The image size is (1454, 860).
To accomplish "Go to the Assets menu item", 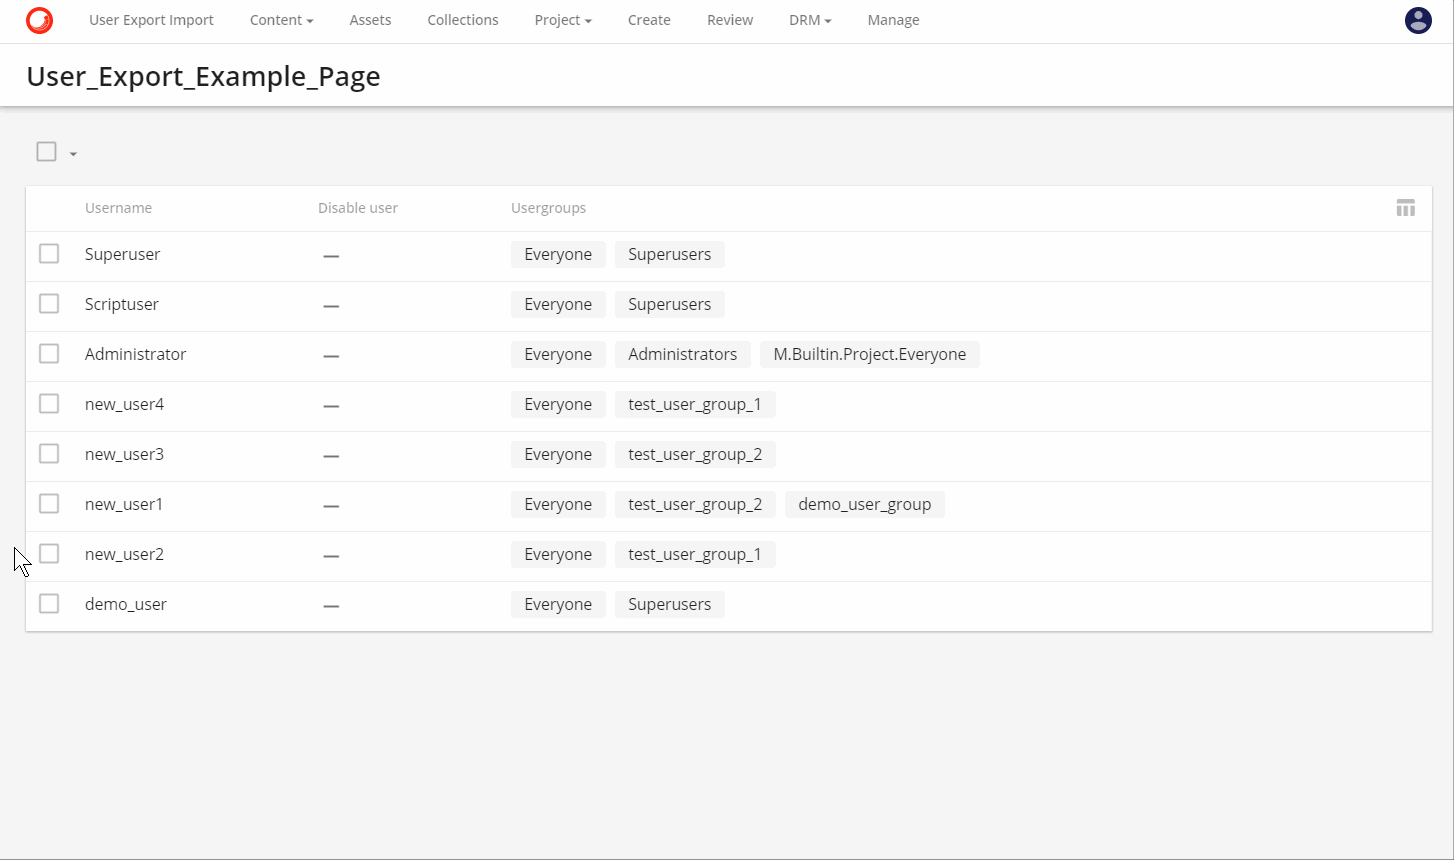I will 370,20.
